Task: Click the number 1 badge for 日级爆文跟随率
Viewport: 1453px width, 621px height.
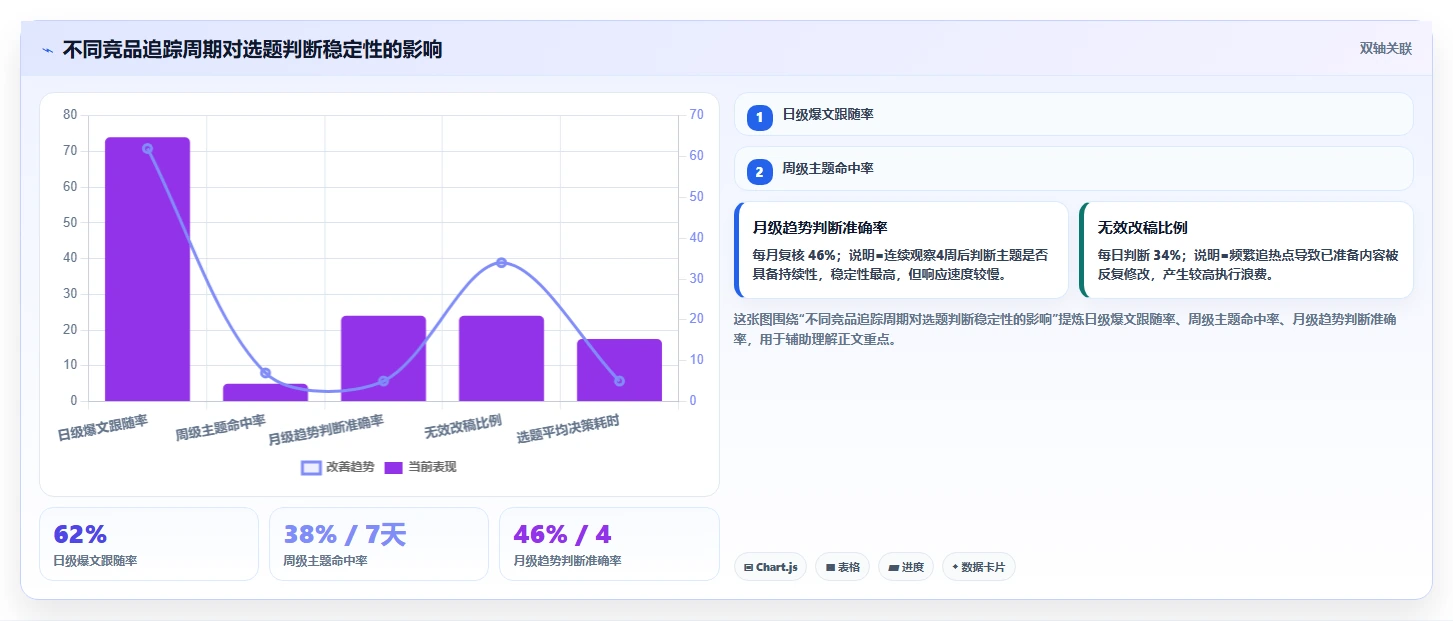Action: click(x=759, y=116)
